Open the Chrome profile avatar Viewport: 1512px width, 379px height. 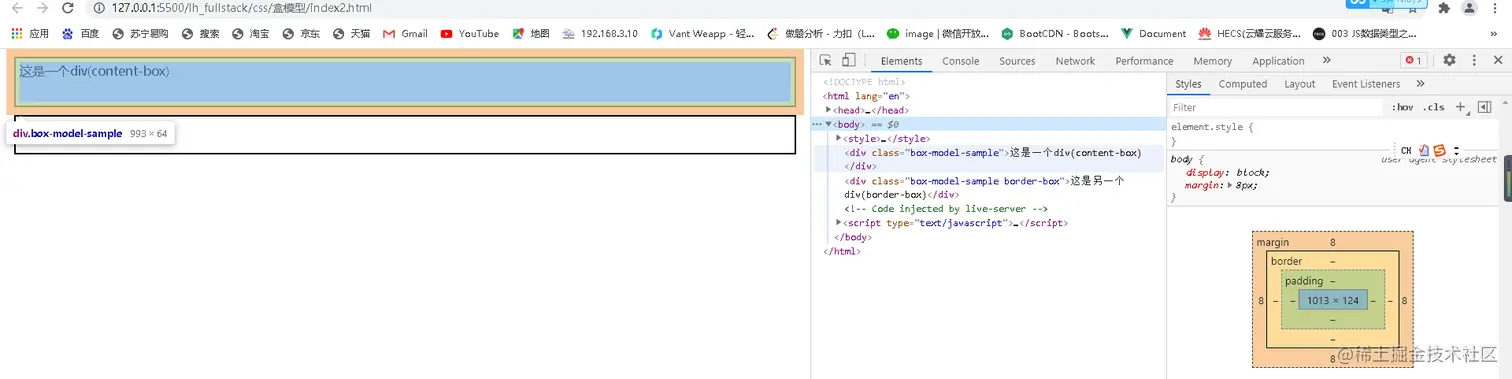pos(1468,8)
